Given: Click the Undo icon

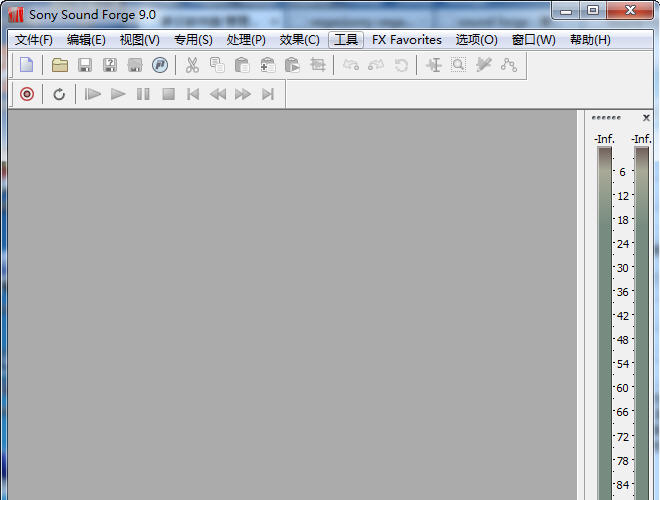Looking at the screenshot, I should tap(350, 65).
